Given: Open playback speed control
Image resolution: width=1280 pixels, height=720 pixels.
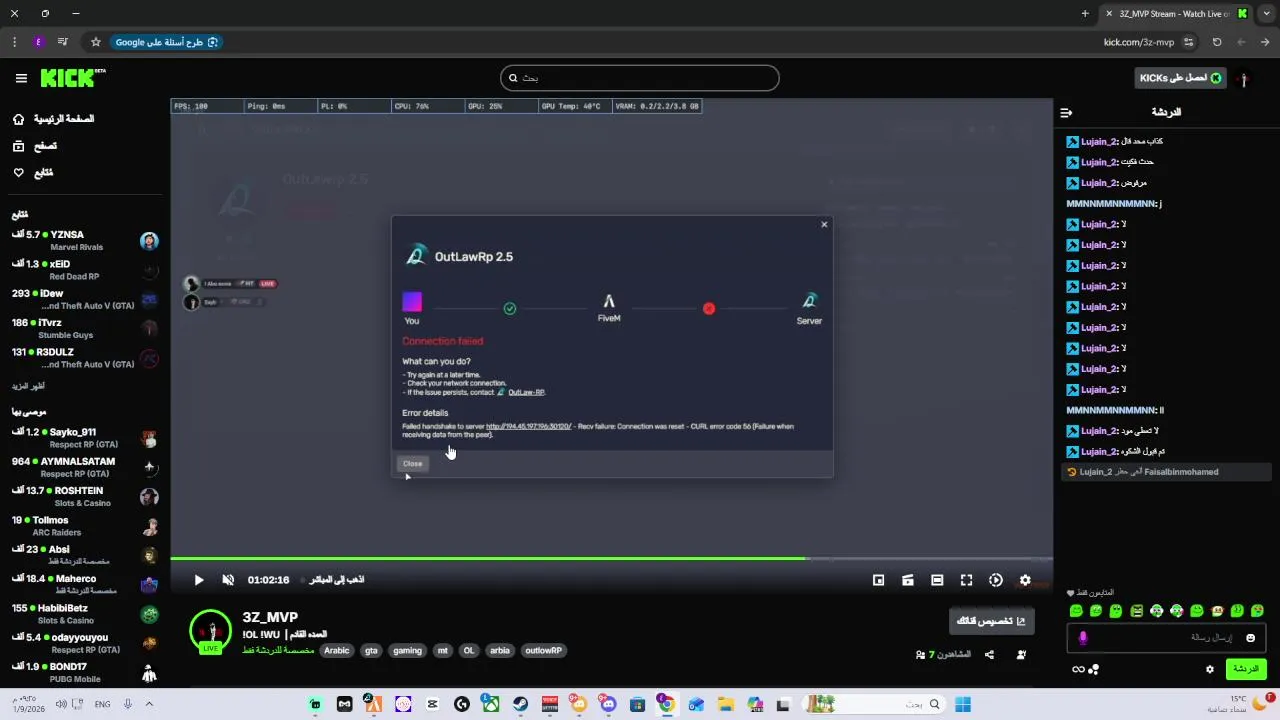Looking at the screenshot, I should click(996, 580).
